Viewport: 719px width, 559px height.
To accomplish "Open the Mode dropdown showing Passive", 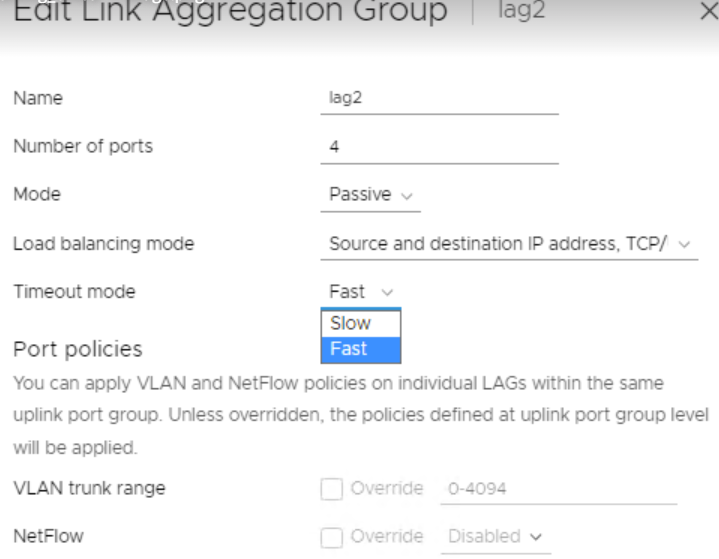I will click(x=371, y=195).
